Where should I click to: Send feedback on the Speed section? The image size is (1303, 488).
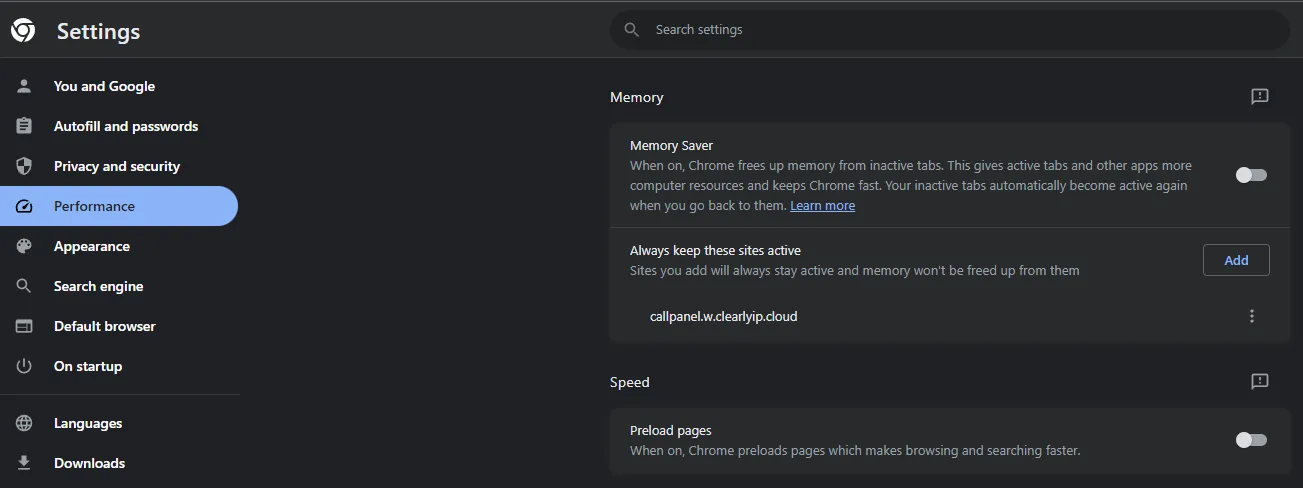point(1260,382)
